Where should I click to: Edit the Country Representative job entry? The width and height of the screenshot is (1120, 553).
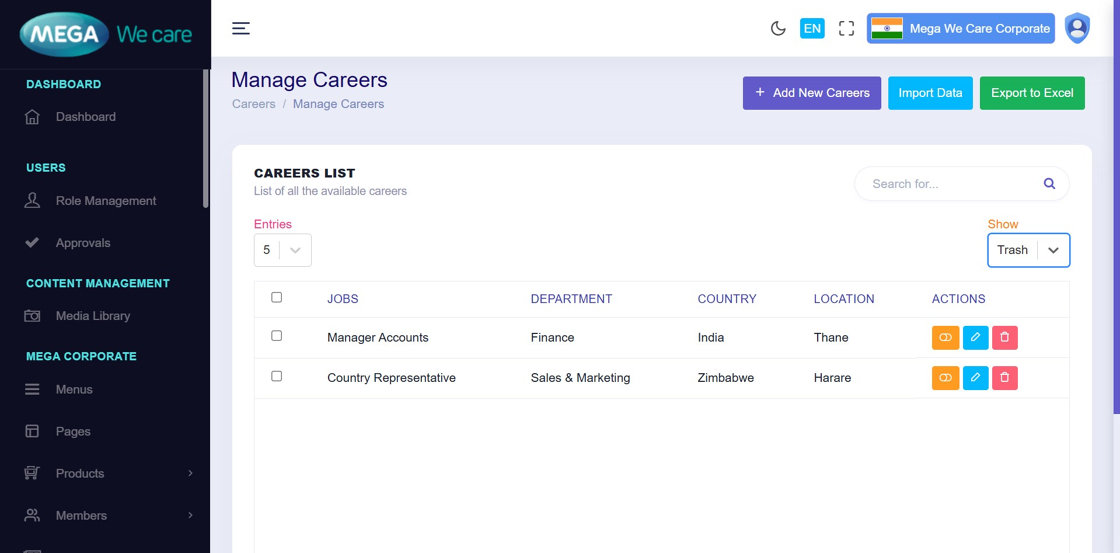975,378
